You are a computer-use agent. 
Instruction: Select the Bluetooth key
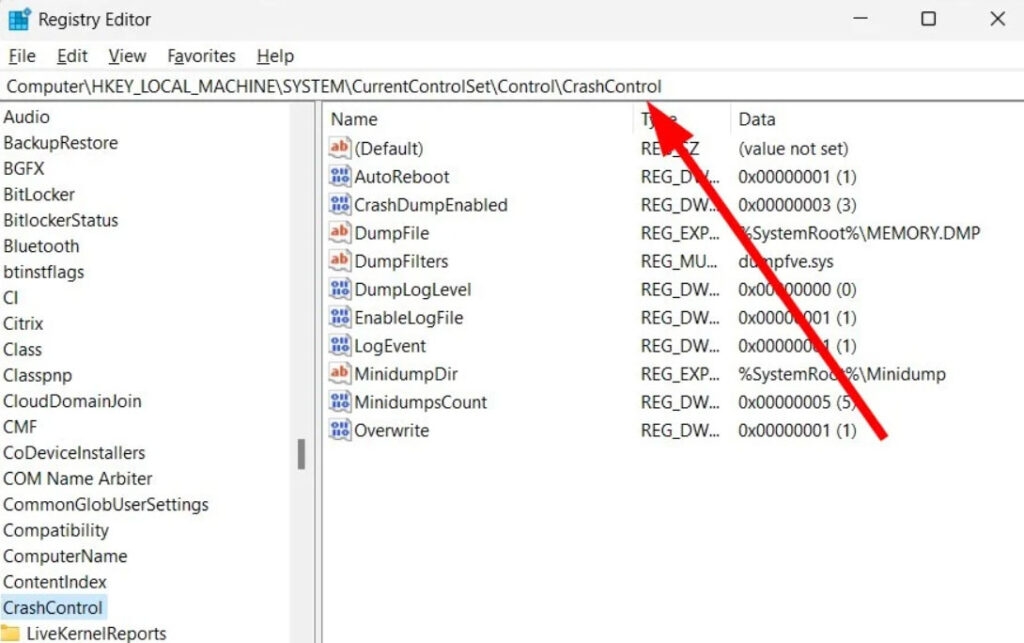point(41,246)
